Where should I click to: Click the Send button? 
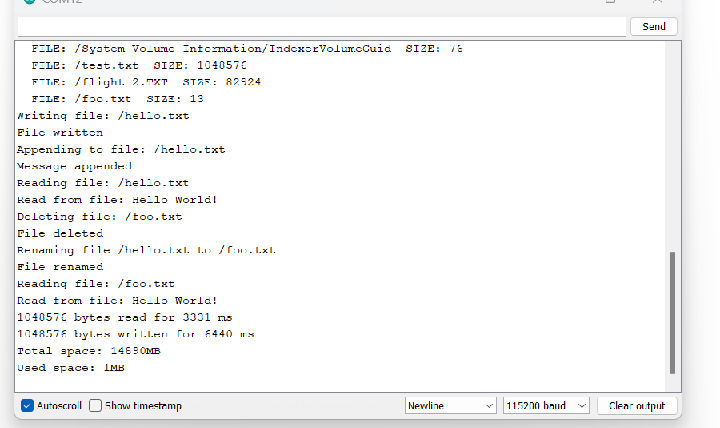pos(654,26)
